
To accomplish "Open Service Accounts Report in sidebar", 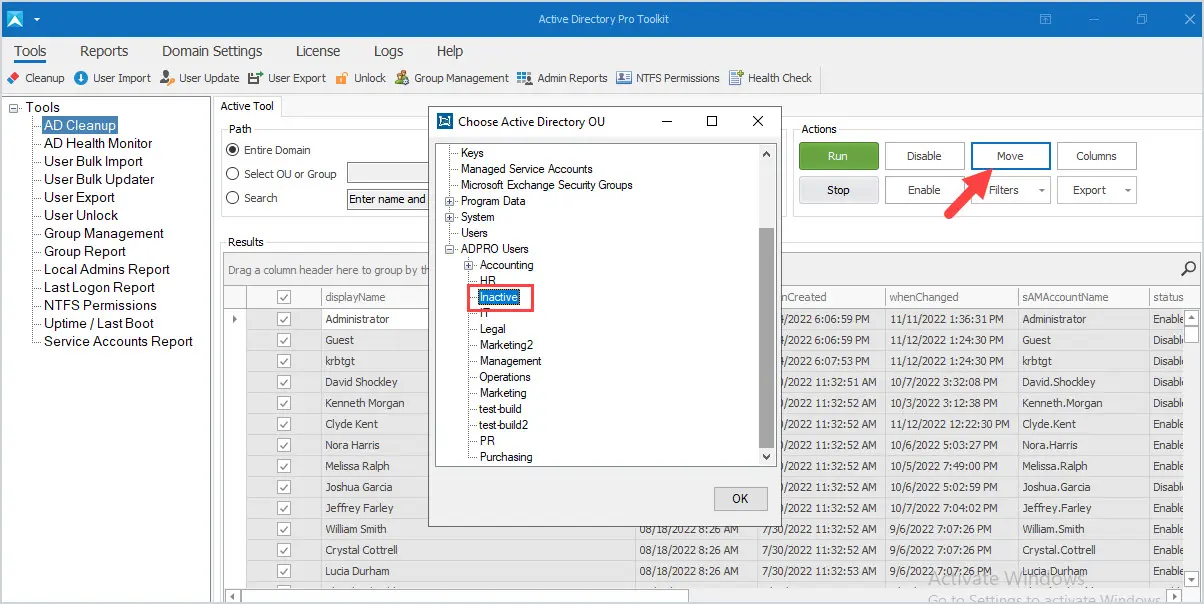I will [118, 342].
